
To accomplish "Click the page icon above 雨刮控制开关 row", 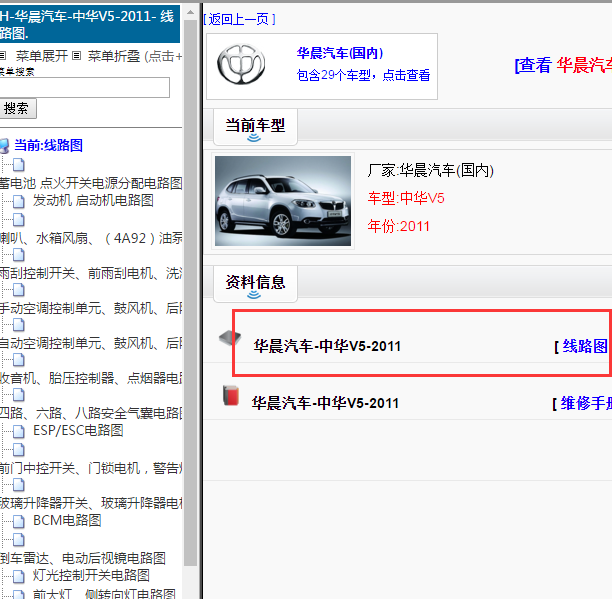I will click(18, 255).
